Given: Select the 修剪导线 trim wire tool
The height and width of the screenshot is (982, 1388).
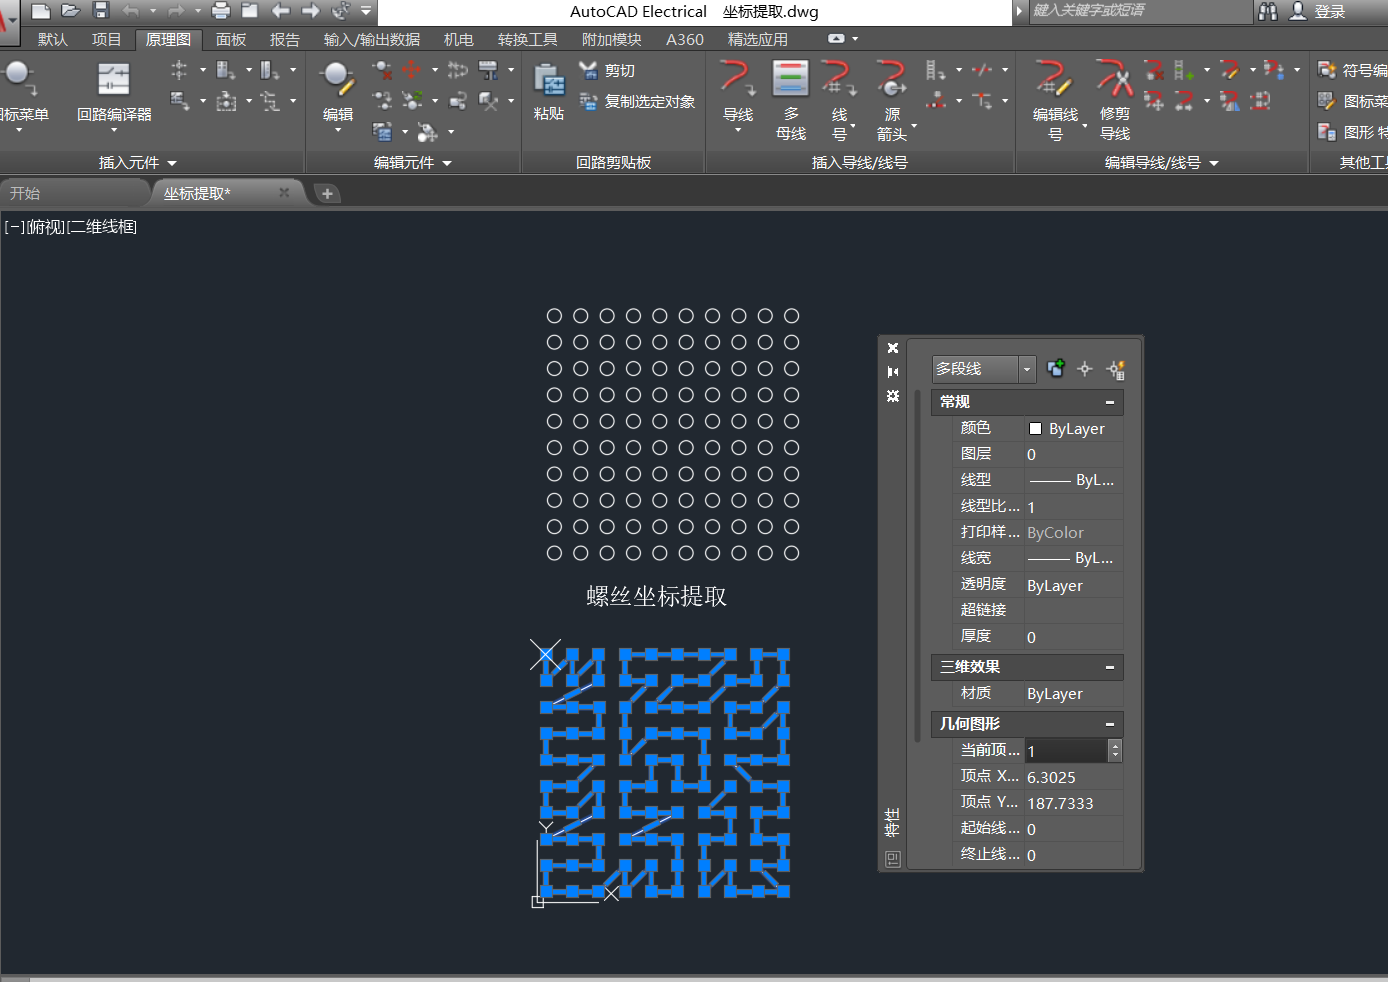Looking at the screenshot, I should (1114, 80).
